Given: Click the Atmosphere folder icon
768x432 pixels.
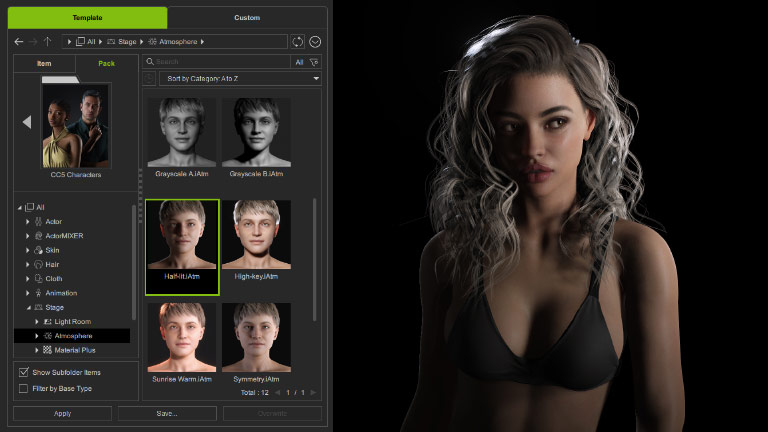Looking at the screenshot, I should click(48, 336).
